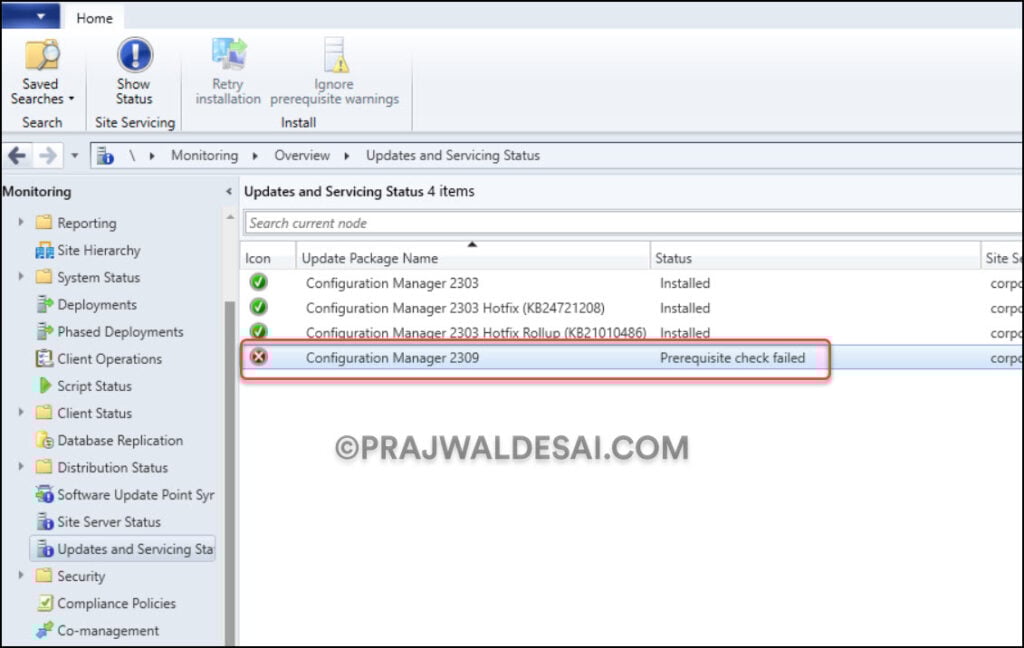Click the Compliance Policies node icon
The image size is (1024, 648).
click(44, 602)
